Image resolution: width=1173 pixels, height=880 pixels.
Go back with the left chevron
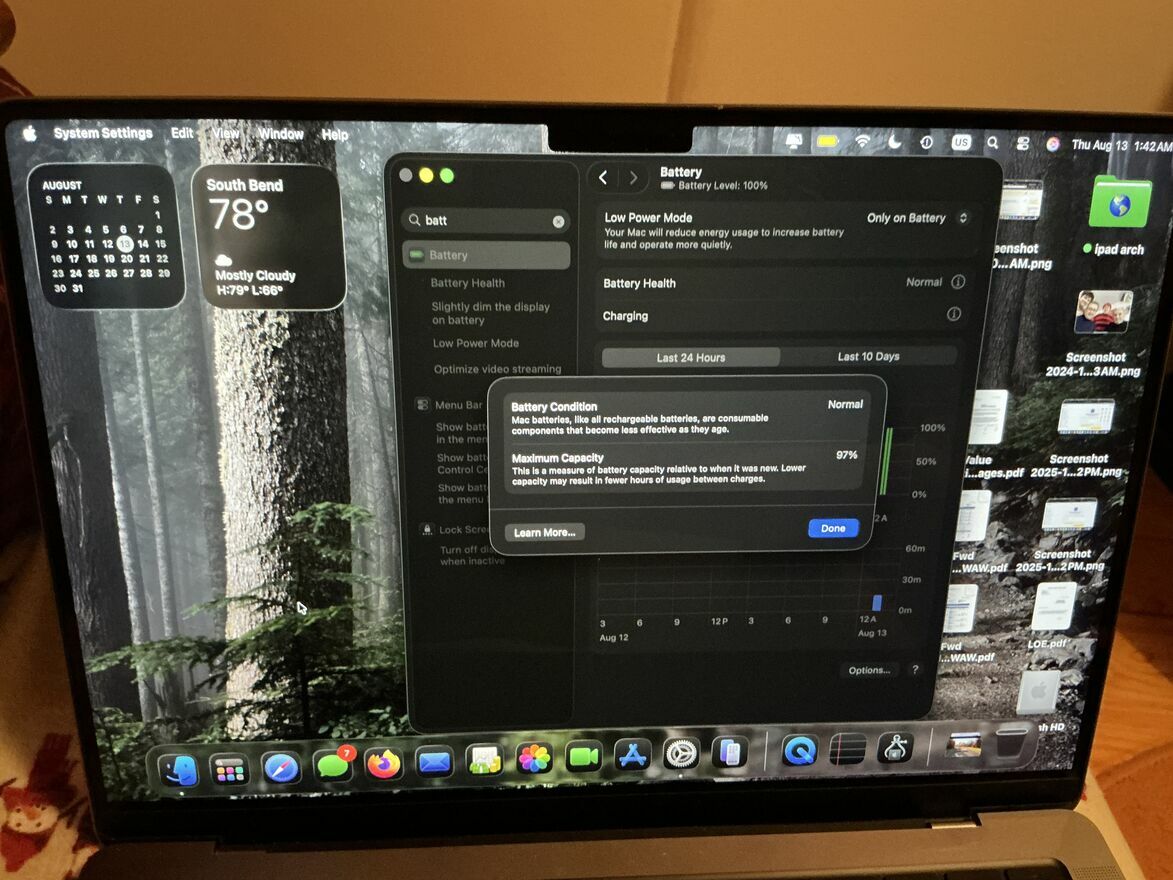[603, 177]
